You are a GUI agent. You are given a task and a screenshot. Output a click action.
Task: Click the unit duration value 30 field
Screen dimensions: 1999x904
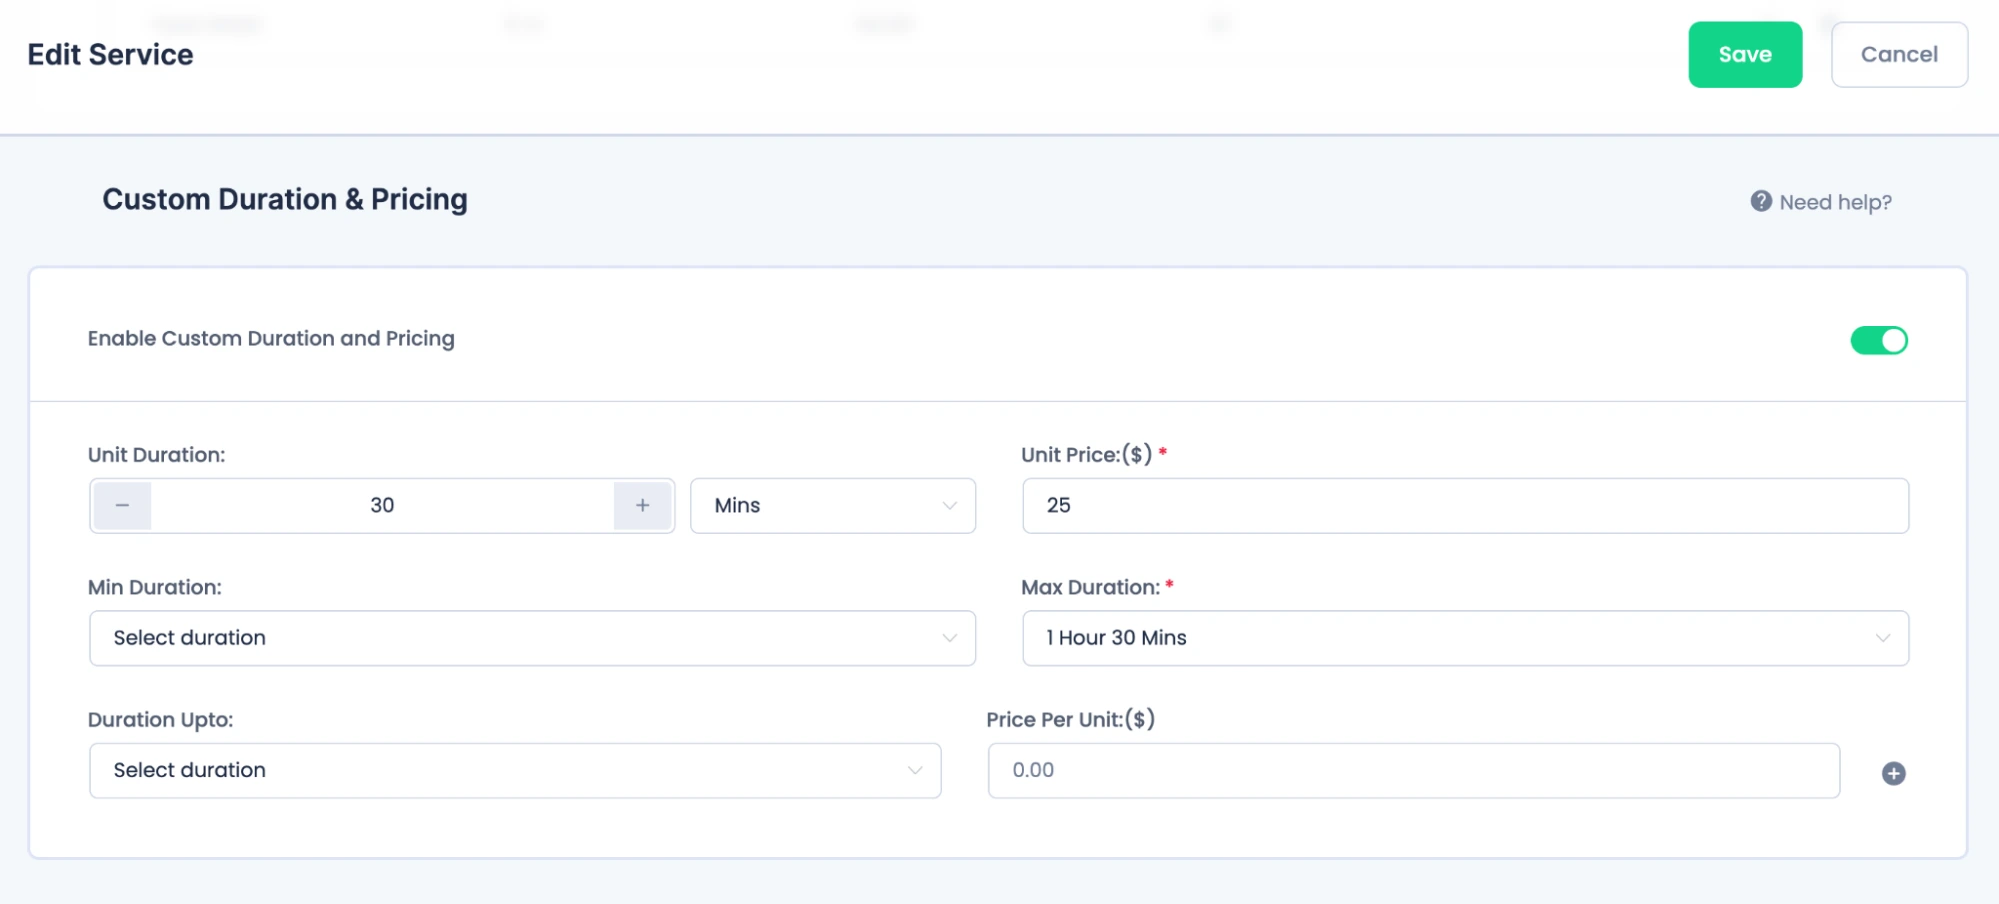point(382,506)
